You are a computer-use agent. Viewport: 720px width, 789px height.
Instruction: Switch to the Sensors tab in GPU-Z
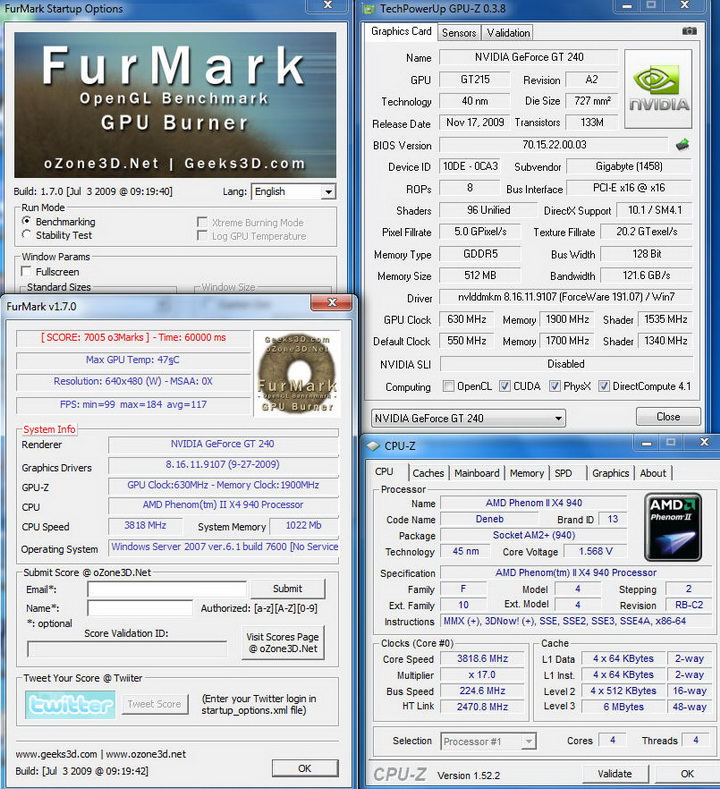tap(459, 33)
